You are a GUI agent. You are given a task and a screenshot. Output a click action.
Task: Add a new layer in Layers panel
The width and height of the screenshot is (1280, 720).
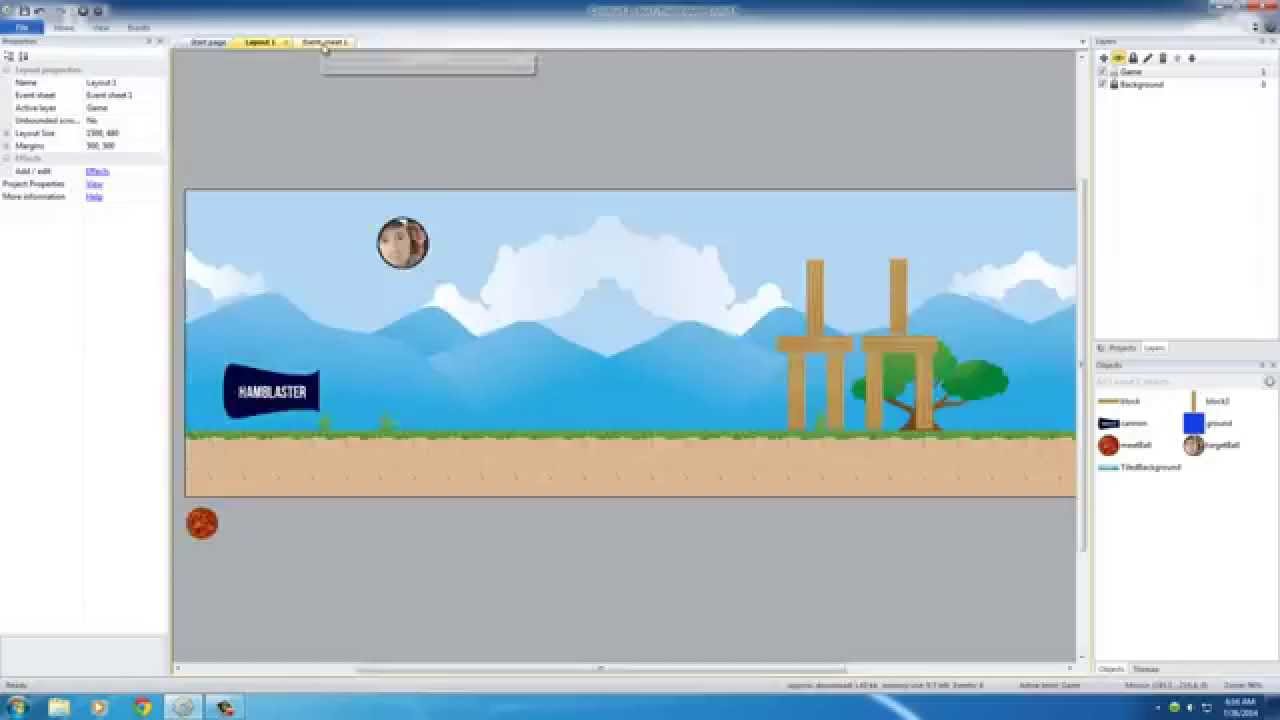pos(1103,58)
